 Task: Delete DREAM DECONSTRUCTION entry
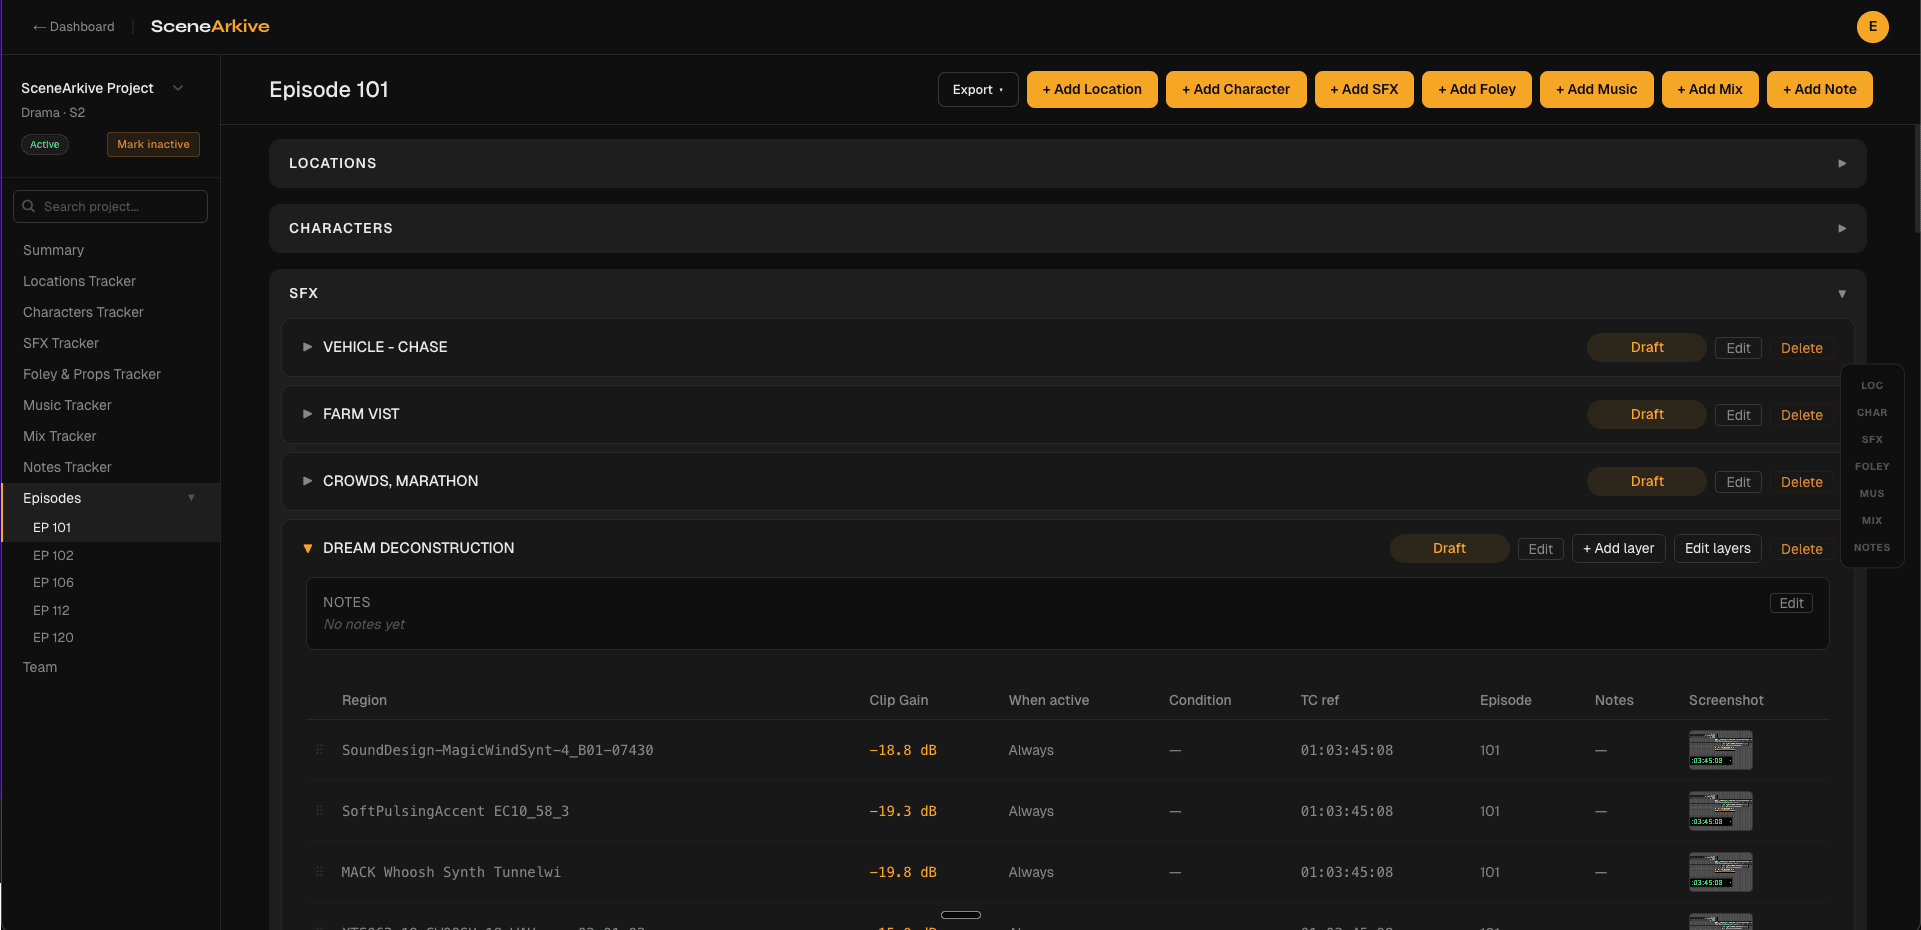[1801, 549]
